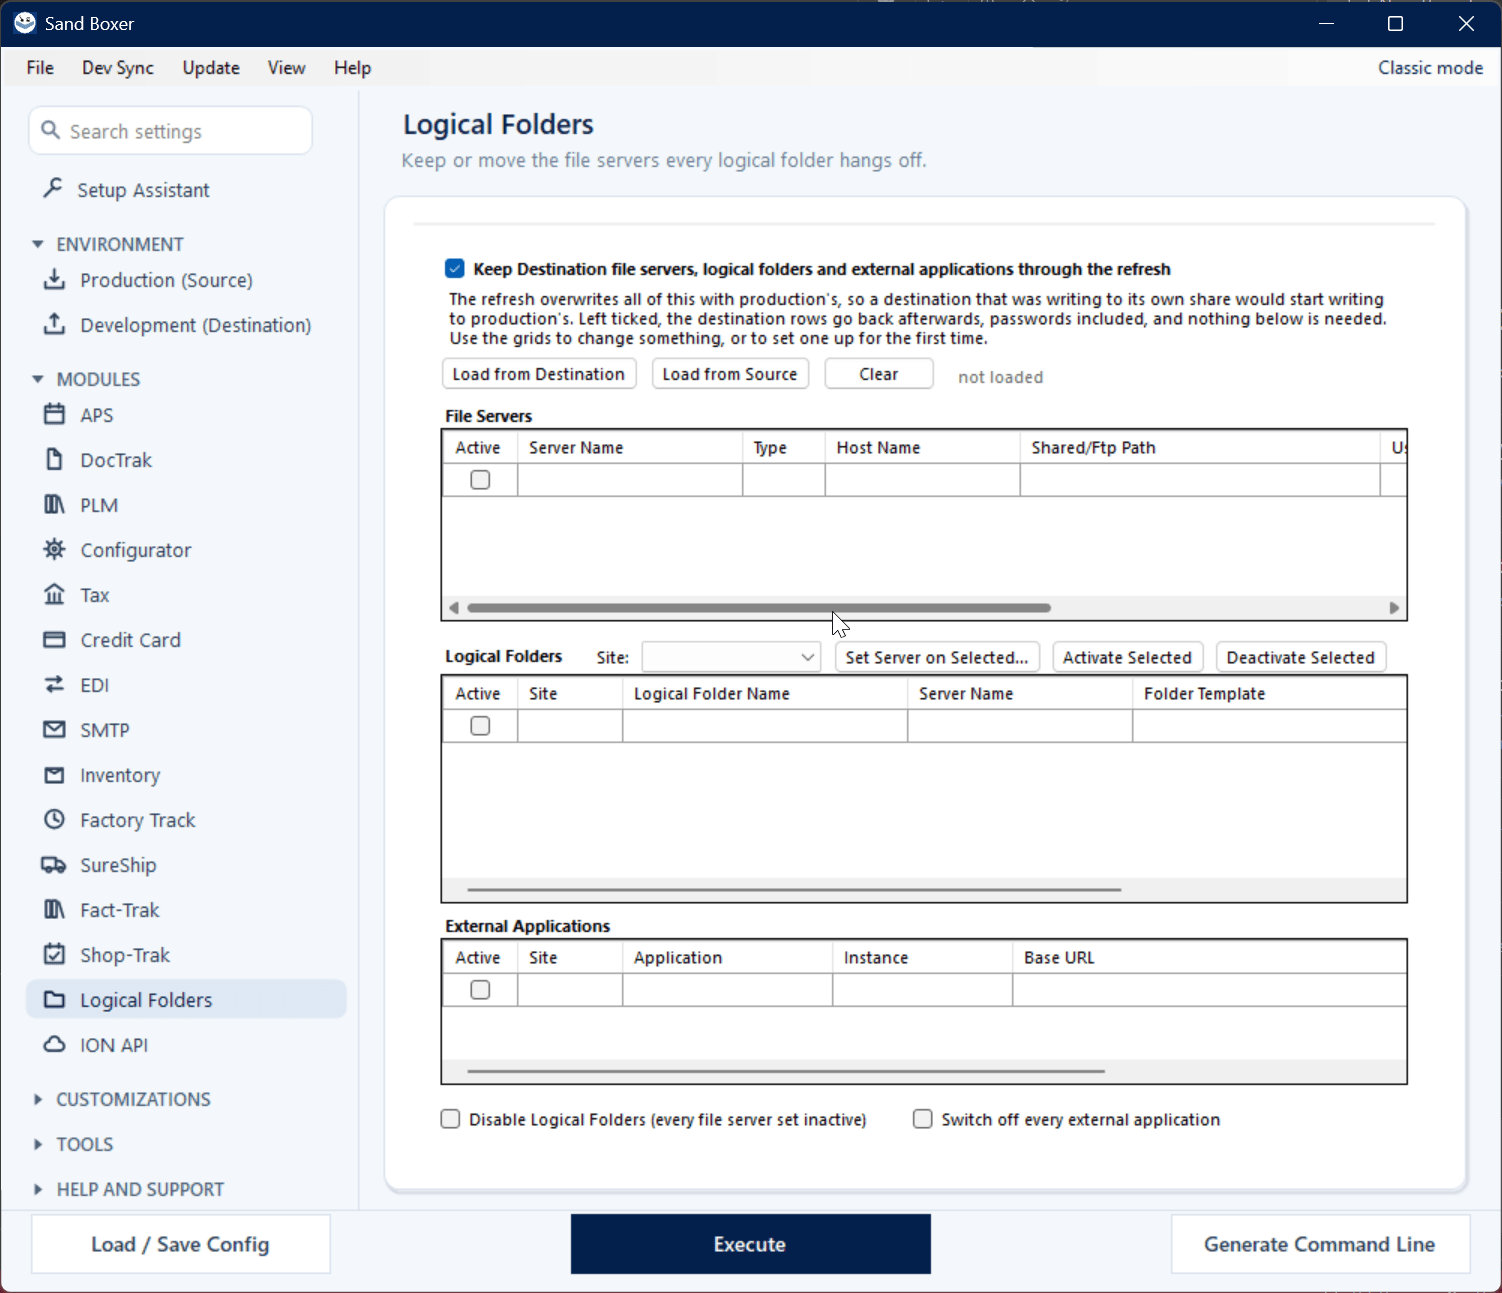The height and width of the screenshot is (1293, 1502).
Task: Open the Update menu
Action: [211, 68]
